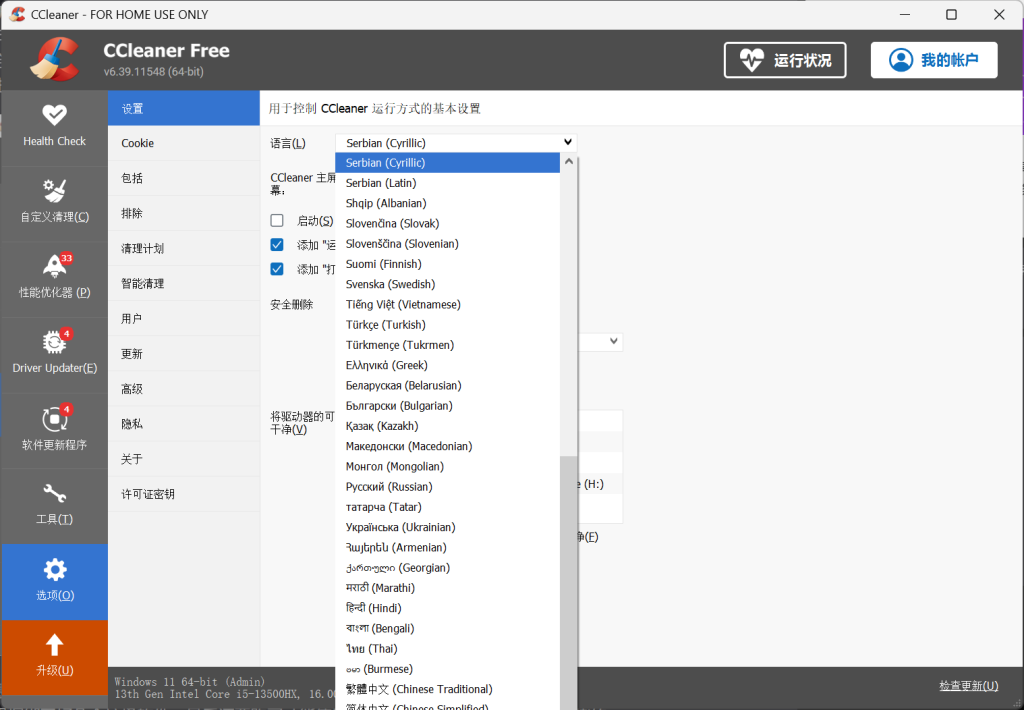Uncheck the second checked 添加 checkbox
The width and height of the screenshot is (1024, 710).
(x=277, y=269)
